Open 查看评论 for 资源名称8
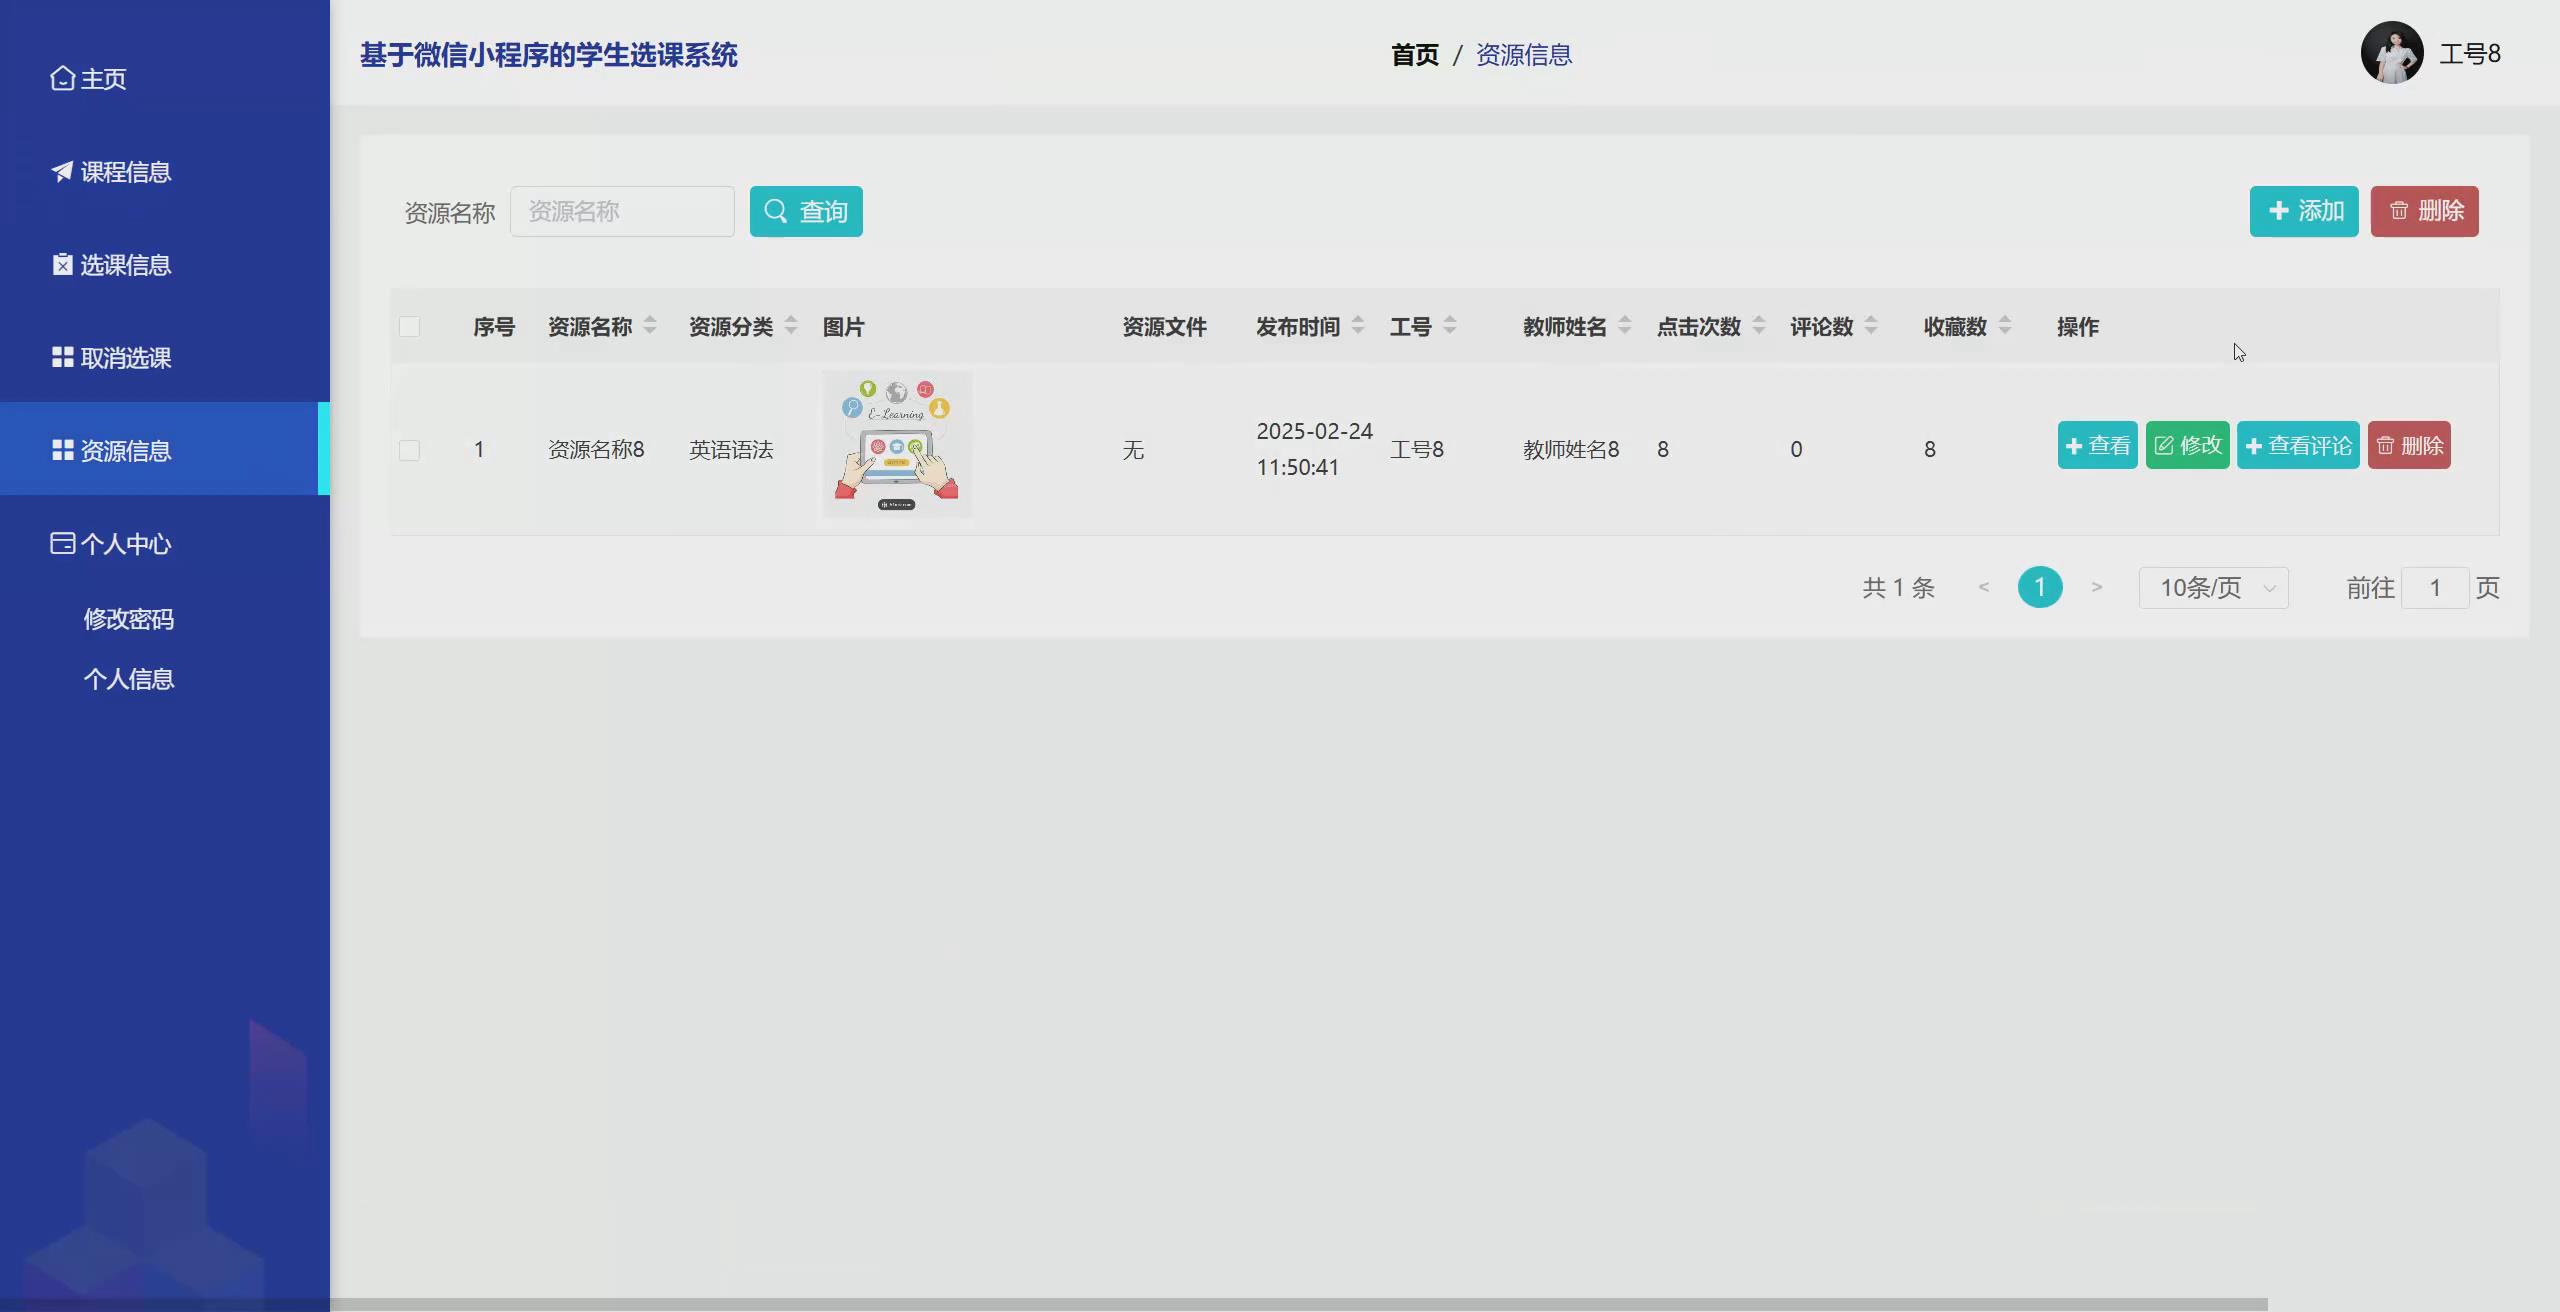The height and width of the screenshot is (1312, 2560). pyautogui.click(x=2297, y=445)
